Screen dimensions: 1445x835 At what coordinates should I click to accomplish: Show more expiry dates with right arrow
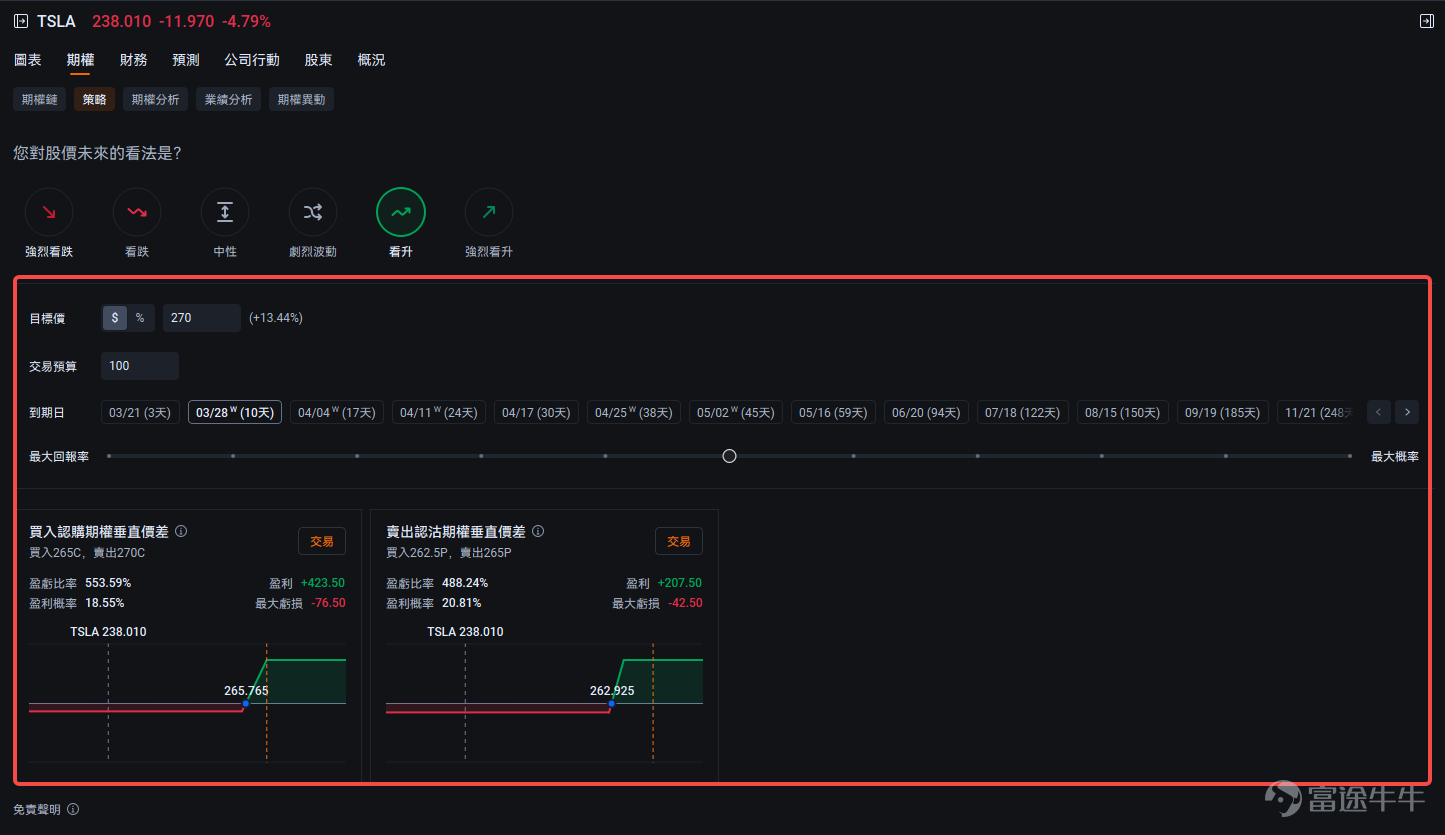(1407, 412)
